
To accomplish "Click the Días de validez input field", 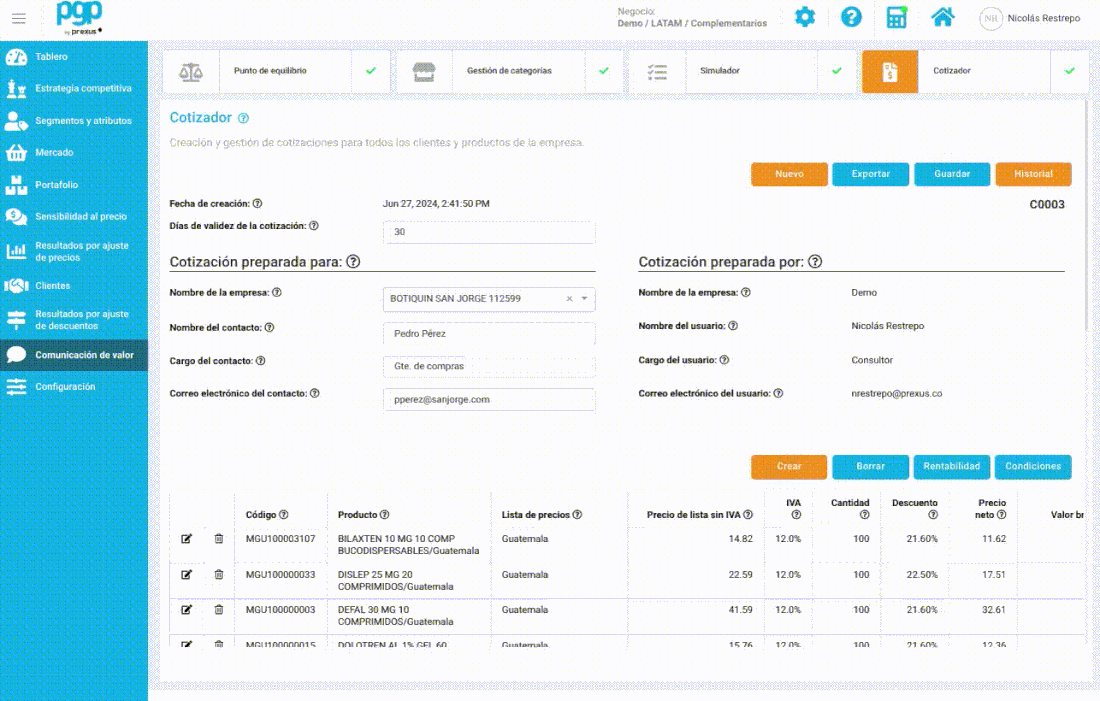I will click(x=488, y=231).
